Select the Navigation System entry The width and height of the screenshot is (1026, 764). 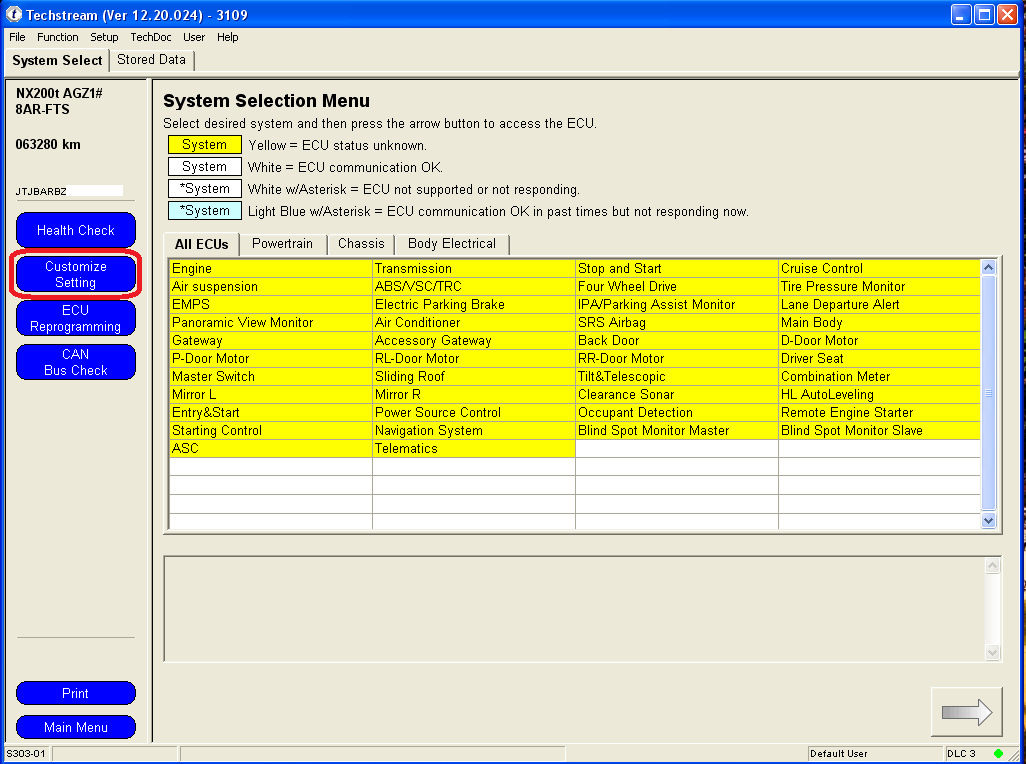click(x=474, y=430)
